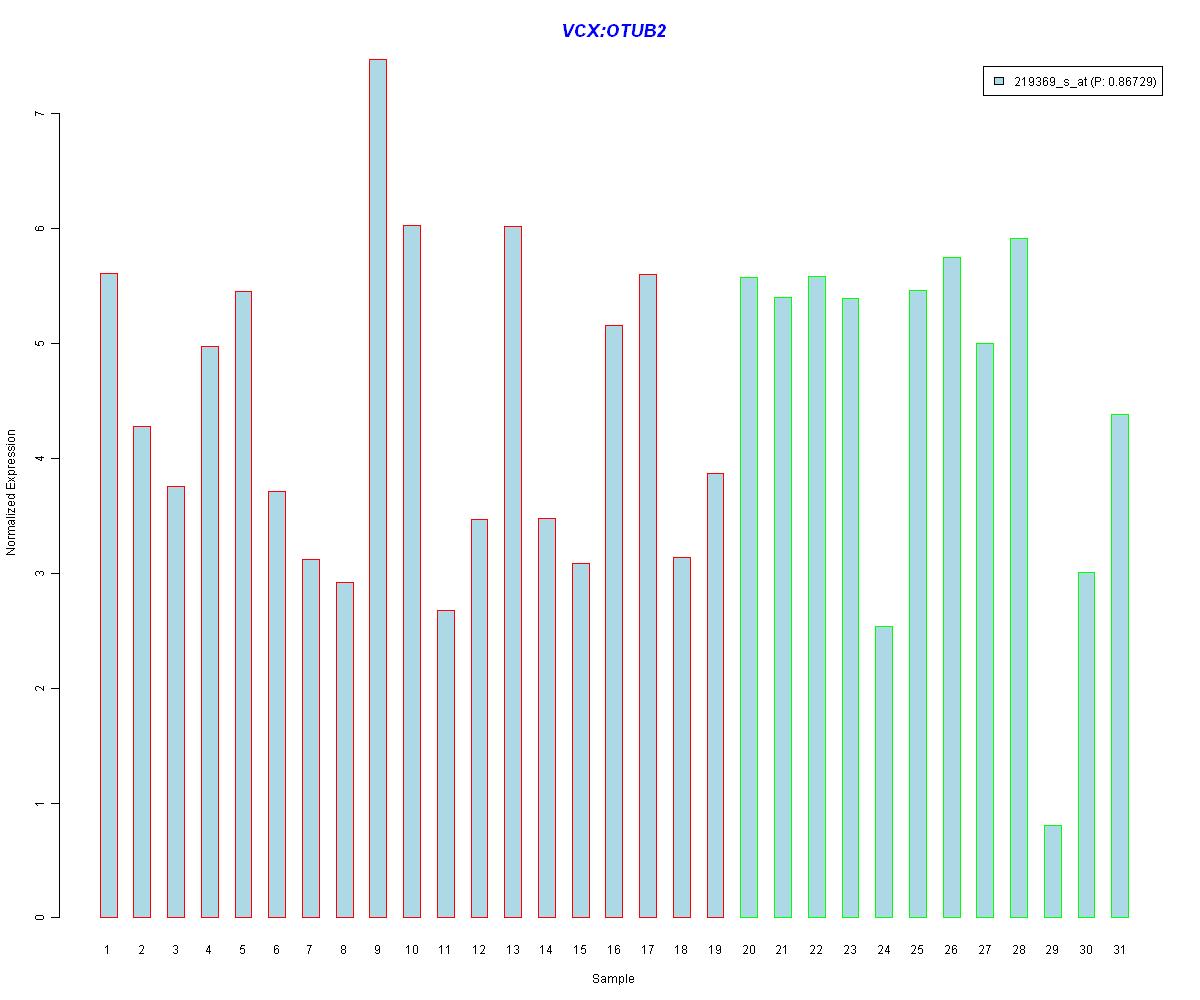Click x-axis sample label 9

pos(378,950)
